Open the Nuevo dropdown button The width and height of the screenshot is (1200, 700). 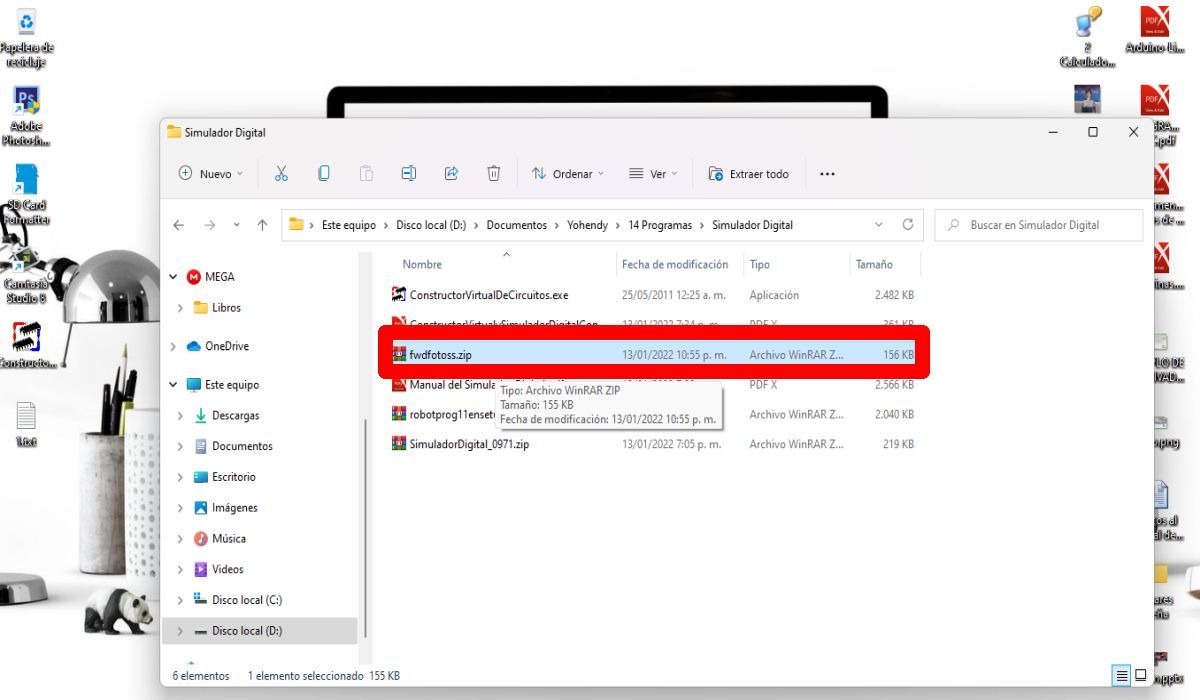coord(210,174)
